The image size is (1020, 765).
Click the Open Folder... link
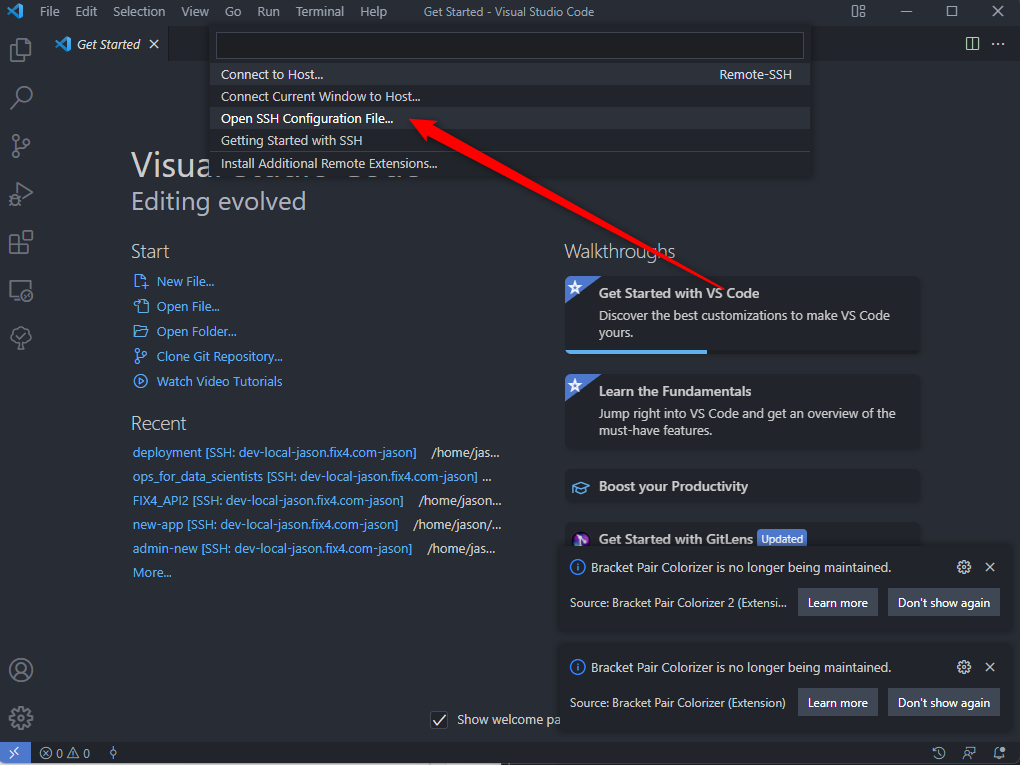[x=196, y=332]
